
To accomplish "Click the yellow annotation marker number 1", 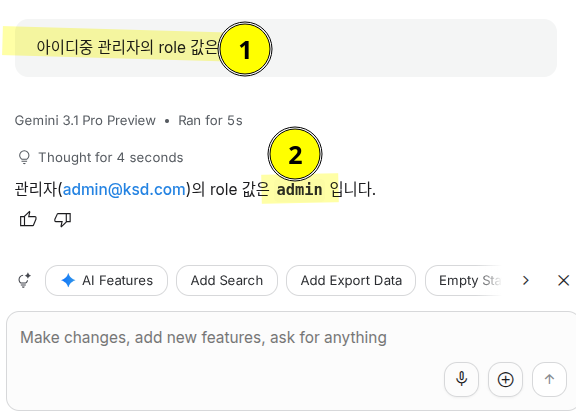I will [x=245, y=49].
